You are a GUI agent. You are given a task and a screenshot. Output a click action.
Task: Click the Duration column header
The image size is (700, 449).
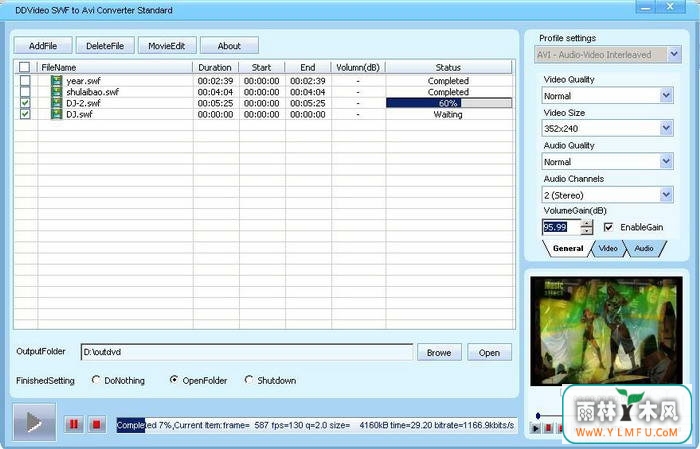[x=216, y=67]
